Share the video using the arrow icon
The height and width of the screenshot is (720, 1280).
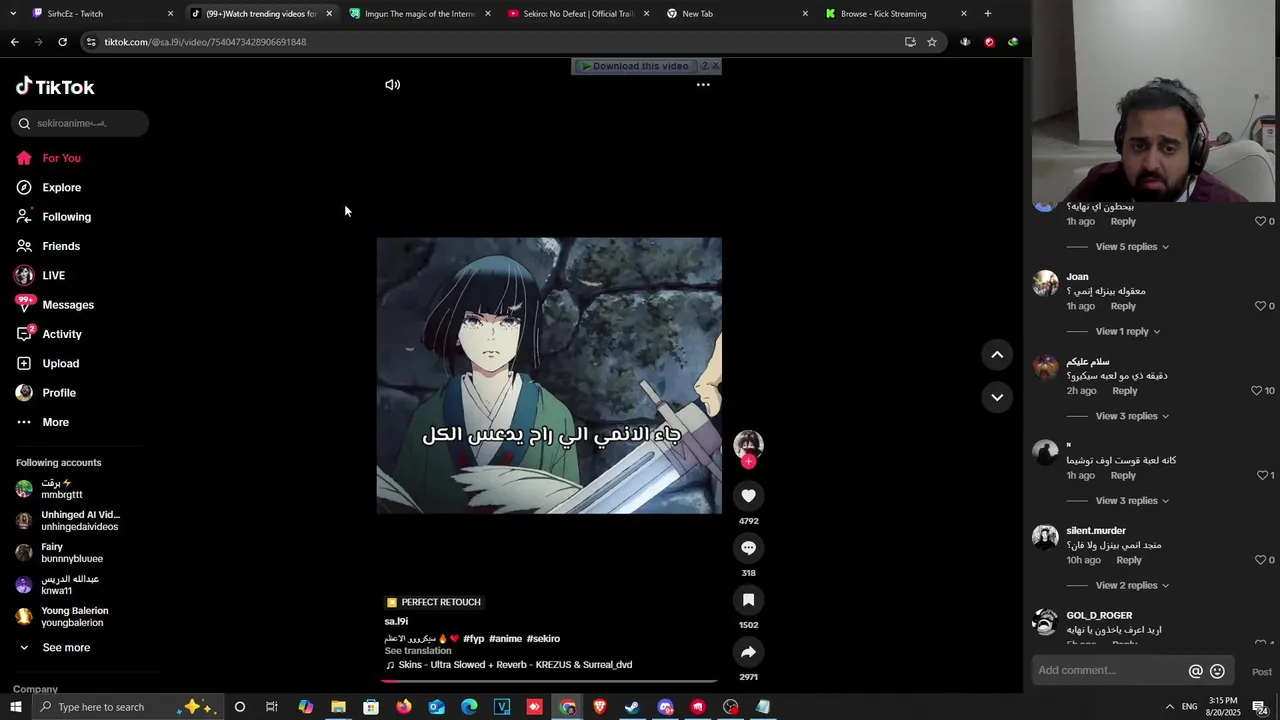click(748, 652)
